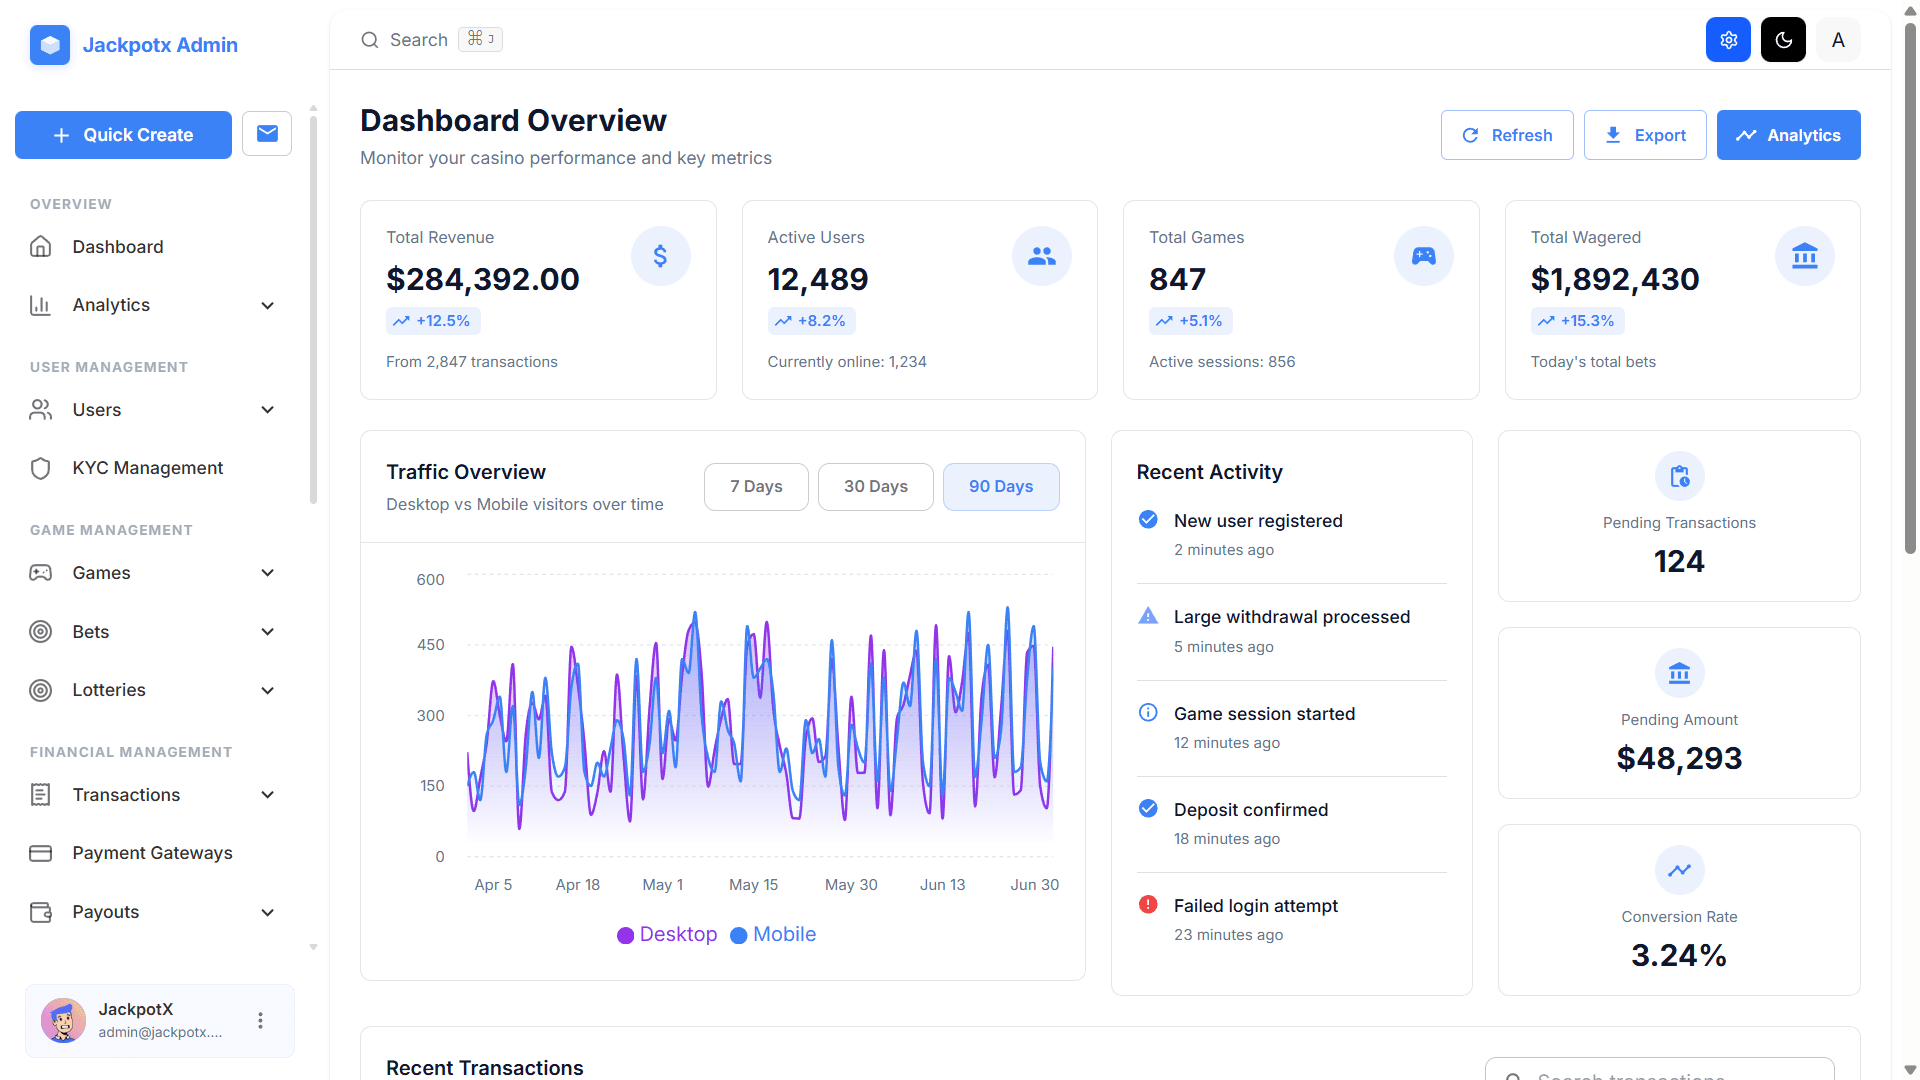Open user menu three-dot icon
This screenshot has height=1080, width=1920.
click(x=260, y=1020)
